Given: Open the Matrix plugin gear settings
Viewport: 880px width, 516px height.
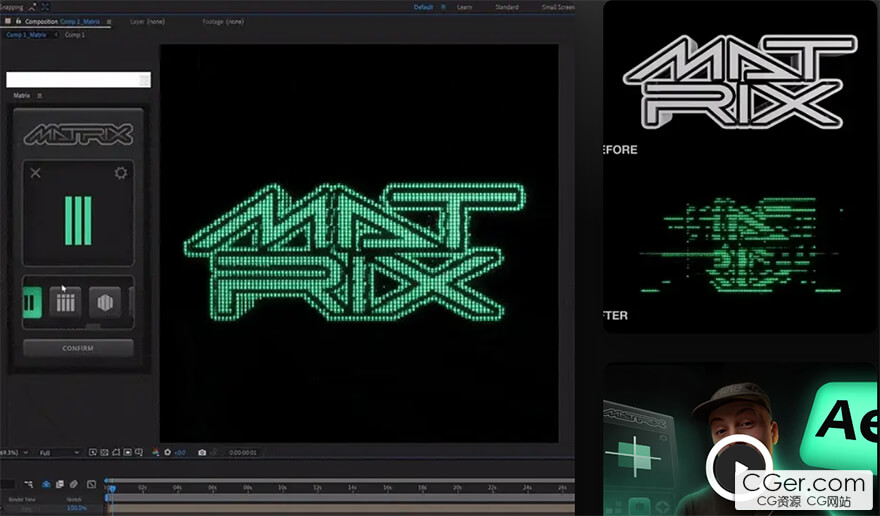Looking at the screenshot, I should click(x=121, y=172).
